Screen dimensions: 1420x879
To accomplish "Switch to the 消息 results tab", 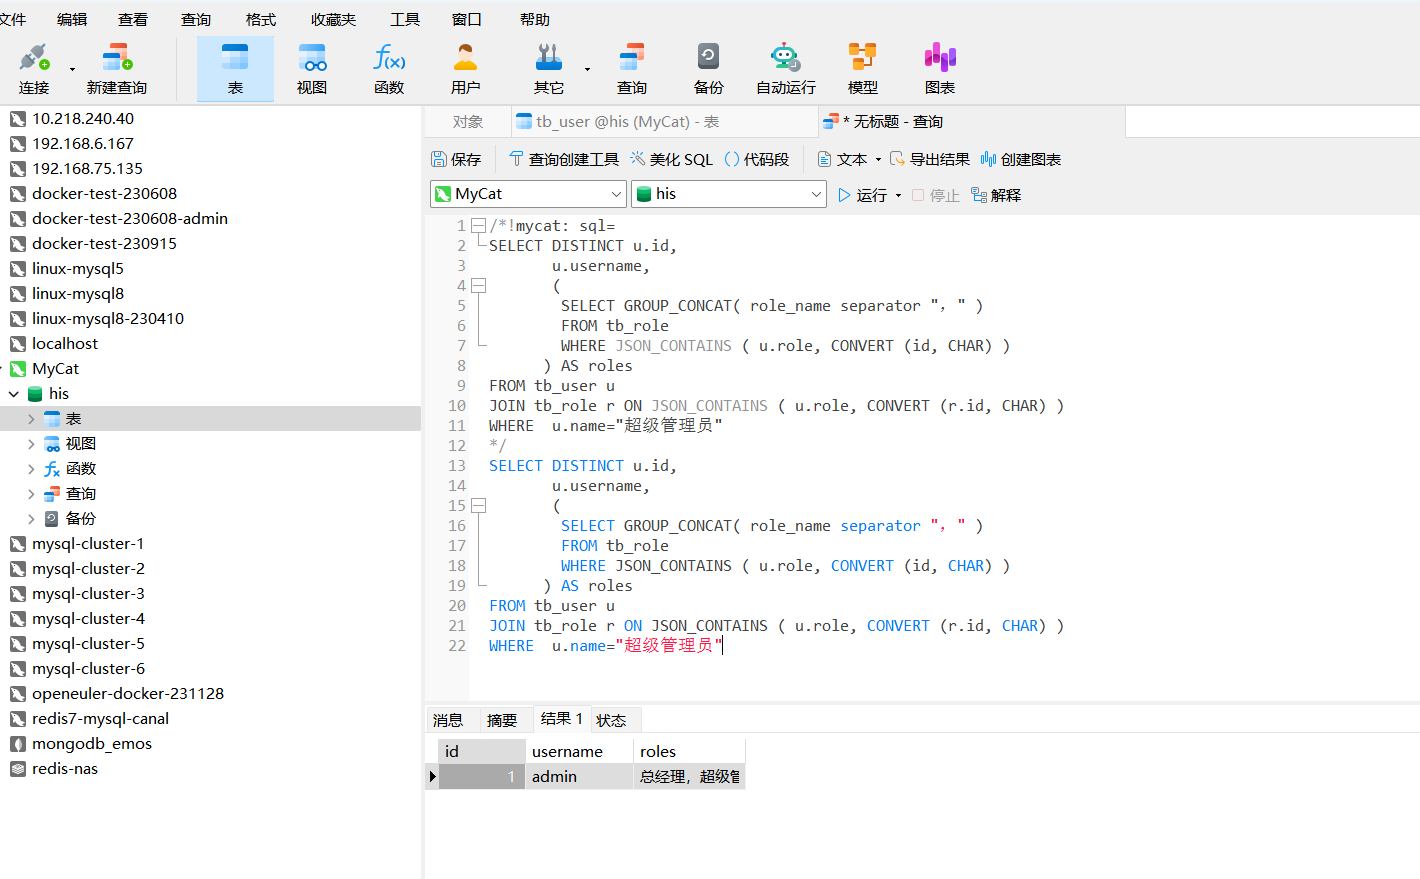I will click(448, 720).
